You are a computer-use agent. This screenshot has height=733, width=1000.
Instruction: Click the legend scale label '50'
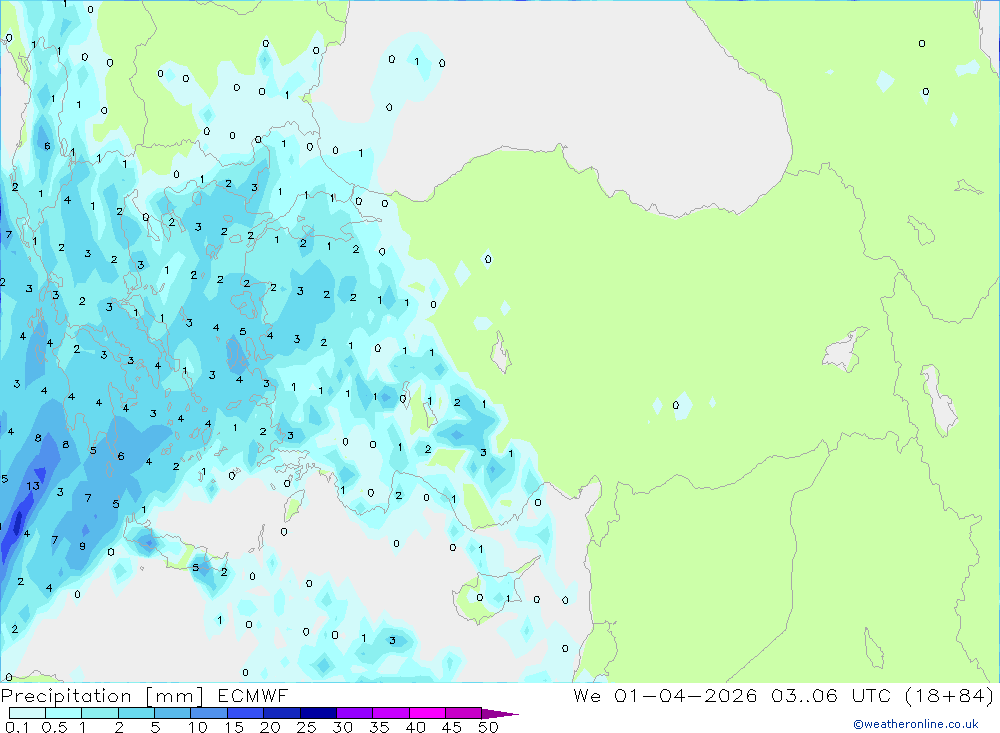(488, 727)
